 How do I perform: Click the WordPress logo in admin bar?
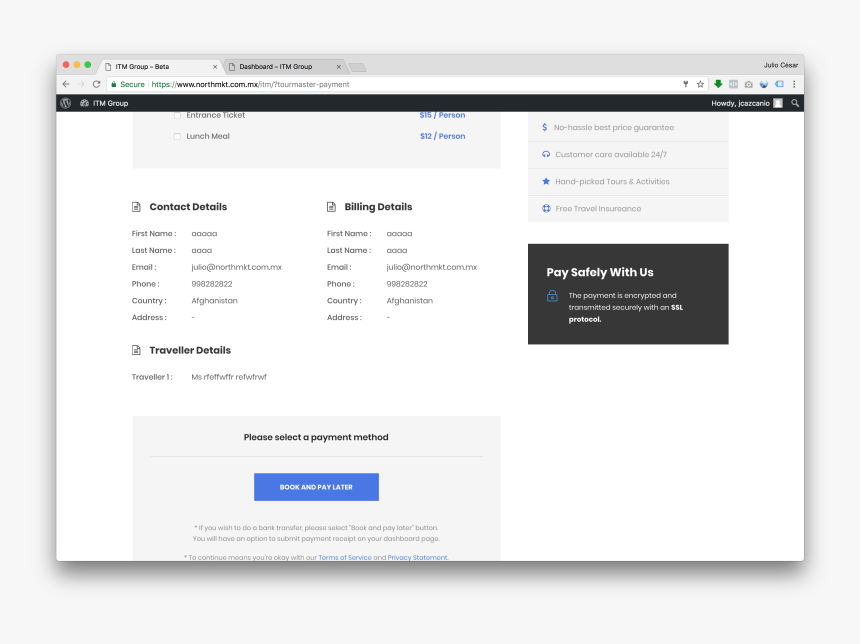[x=66, y=103]
